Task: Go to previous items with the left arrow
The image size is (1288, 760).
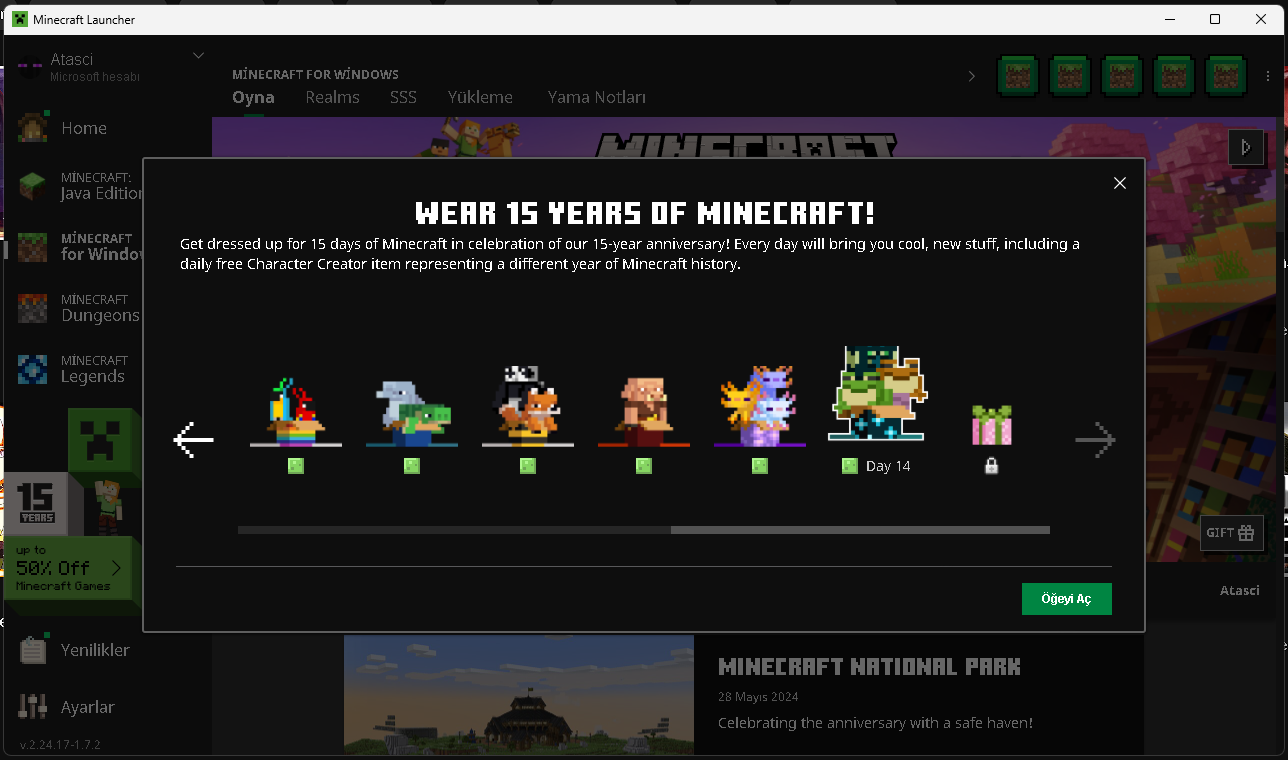Action: coord(193,440)
